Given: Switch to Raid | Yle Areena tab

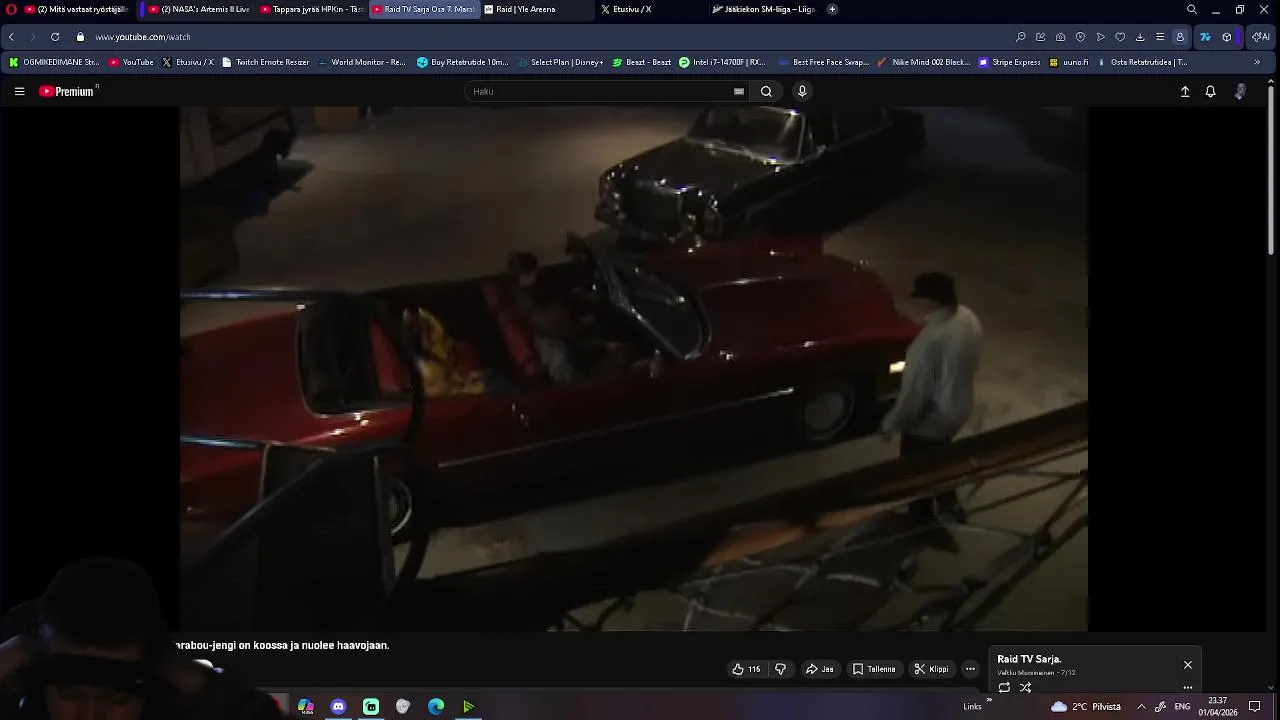Looking at the screenshot, I should click(535, 9).
